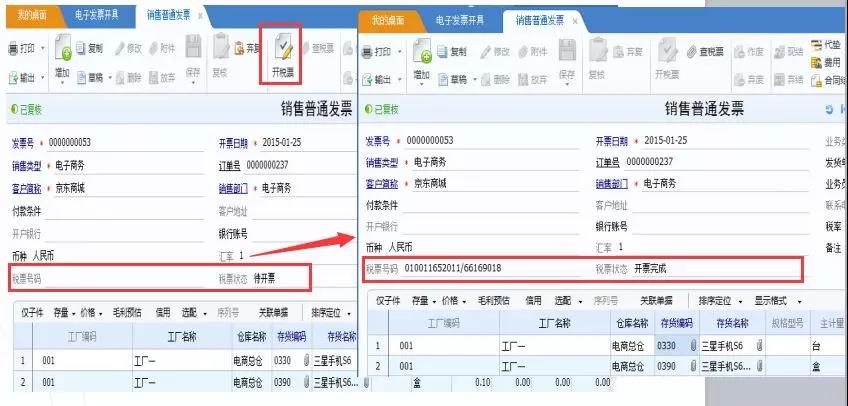848x406 pixels.
Task: Click Copy (复制) in right window toolbar
Action: (x=452, y=51)
